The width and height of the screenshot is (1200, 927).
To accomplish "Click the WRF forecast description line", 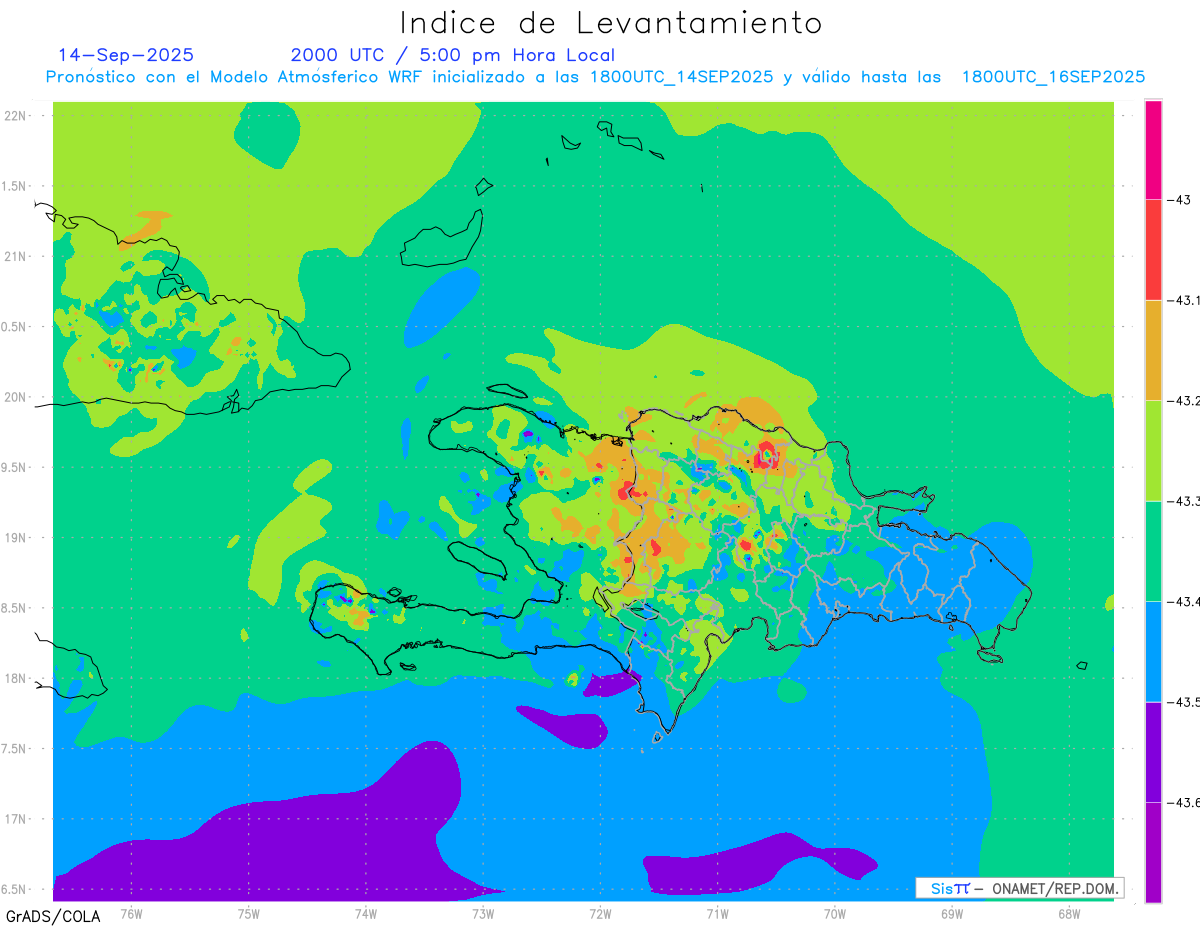I will pos(595,77).
